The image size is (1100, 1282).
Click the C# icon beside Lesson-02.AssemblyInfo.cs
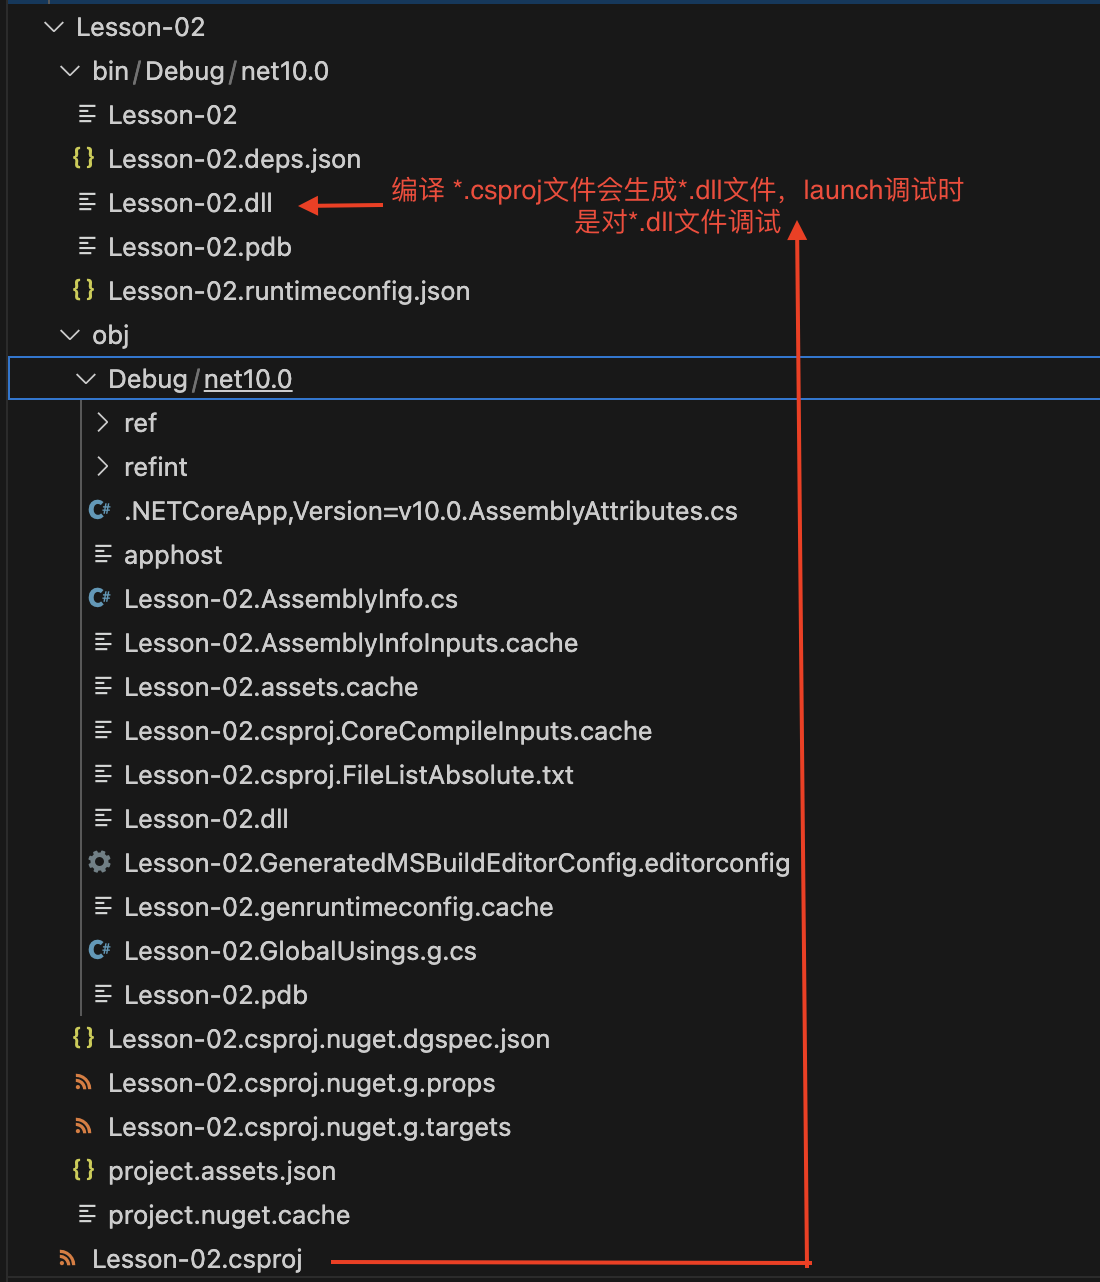(x=99, y=598)
